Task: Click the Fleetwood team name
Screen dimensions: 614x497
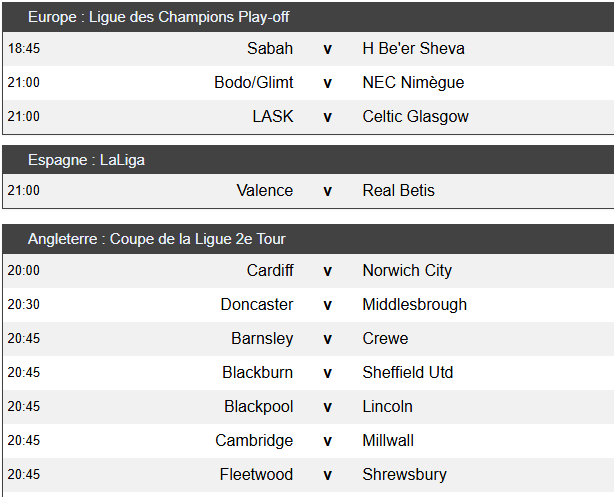Action: click(256, 475)
